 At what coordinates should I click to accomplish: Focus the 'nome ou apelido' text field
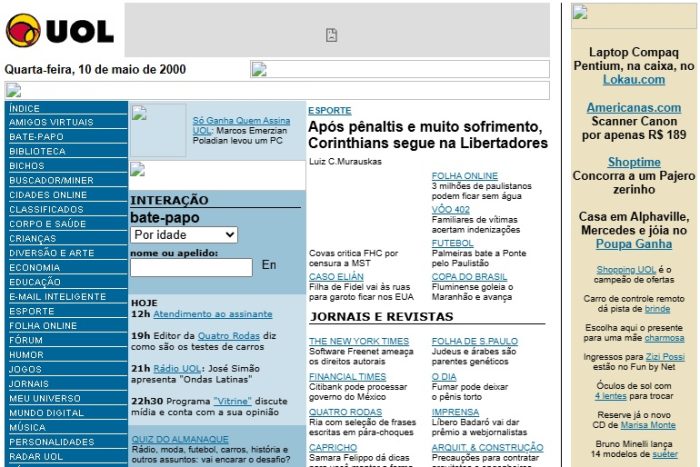tap(192, 267)
